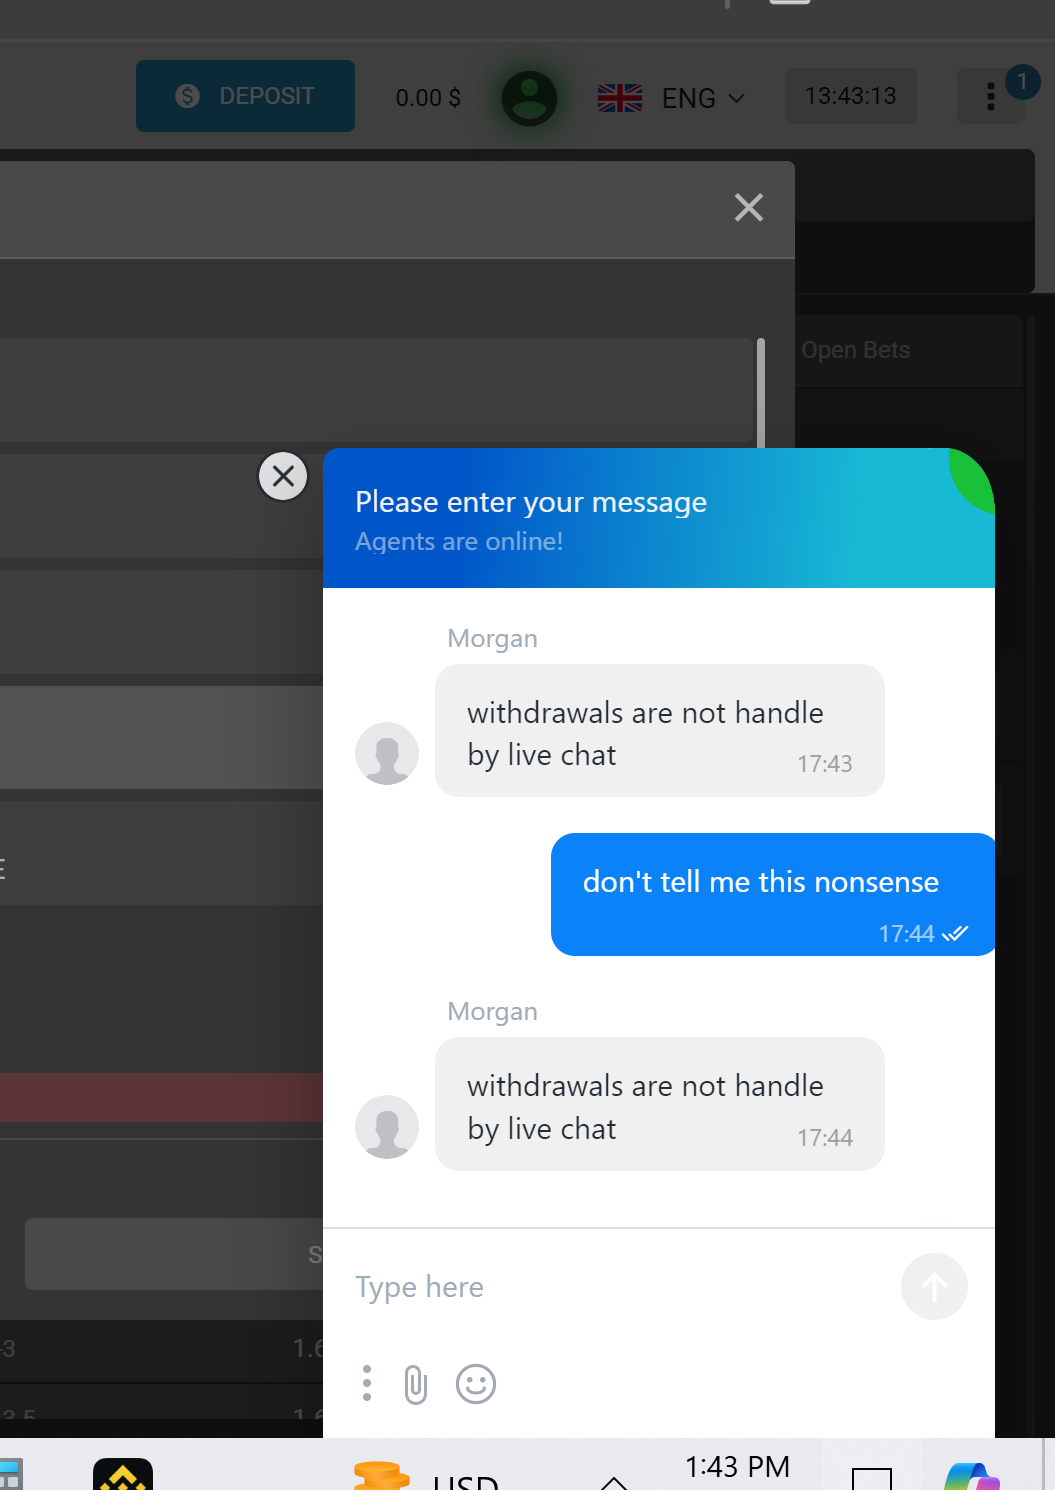This screenshot has width=1055, height=1490.
Task: Open chat options three-dot menu
Action: tap(367, 1383)
